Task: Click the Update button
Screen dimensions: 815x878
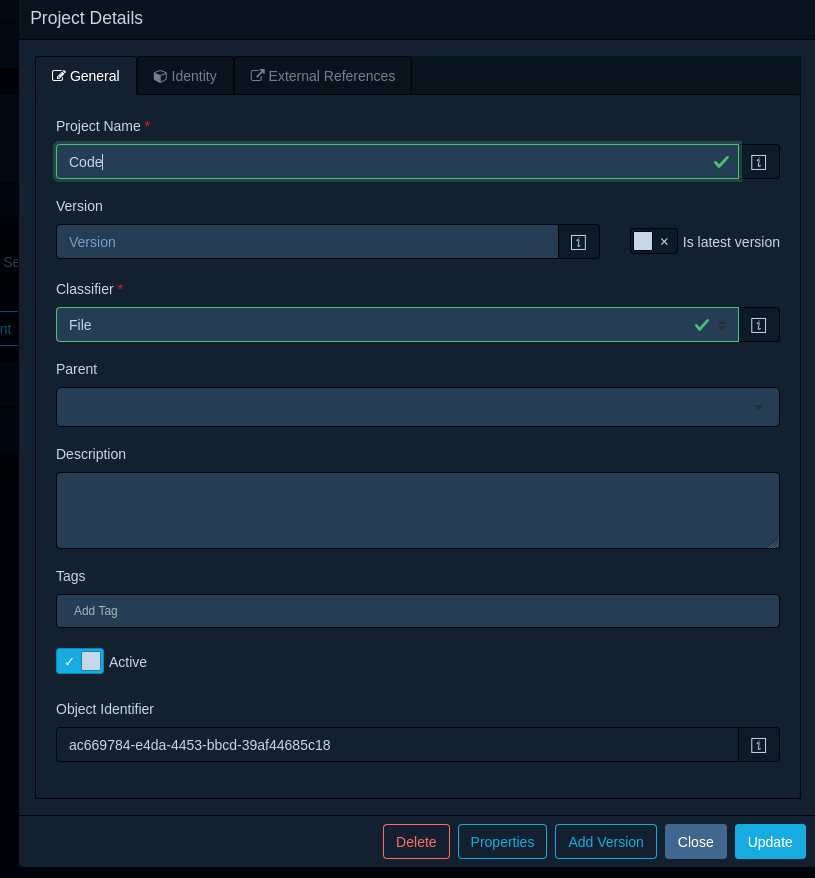Action: tap(770, 841)
